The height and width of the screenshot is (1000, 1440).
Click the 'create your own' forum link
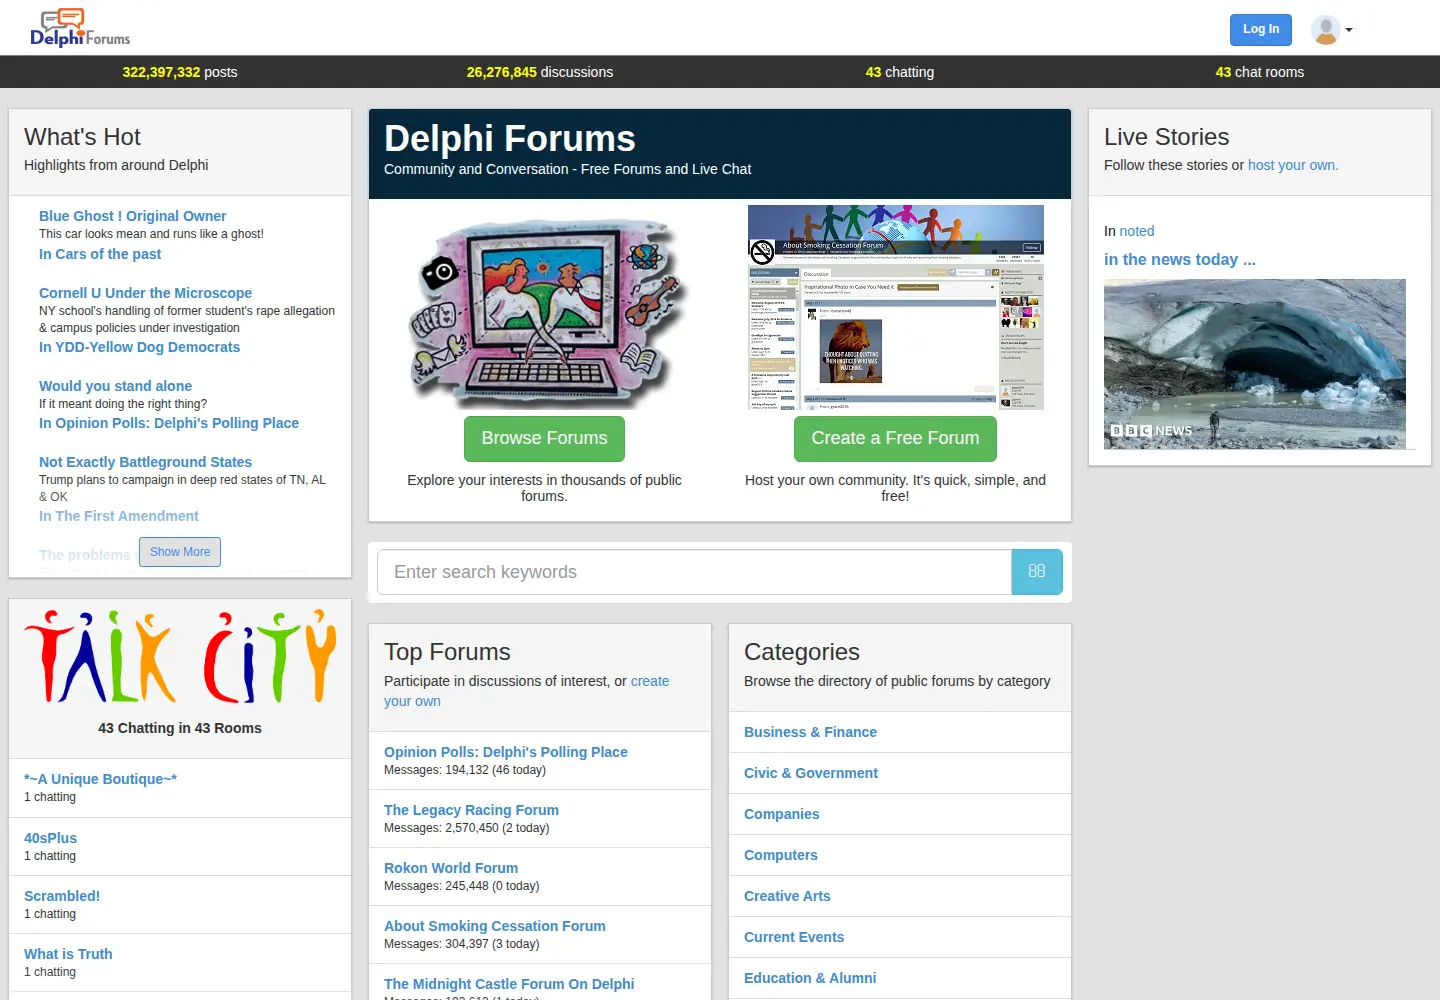(x=650, y=681)
